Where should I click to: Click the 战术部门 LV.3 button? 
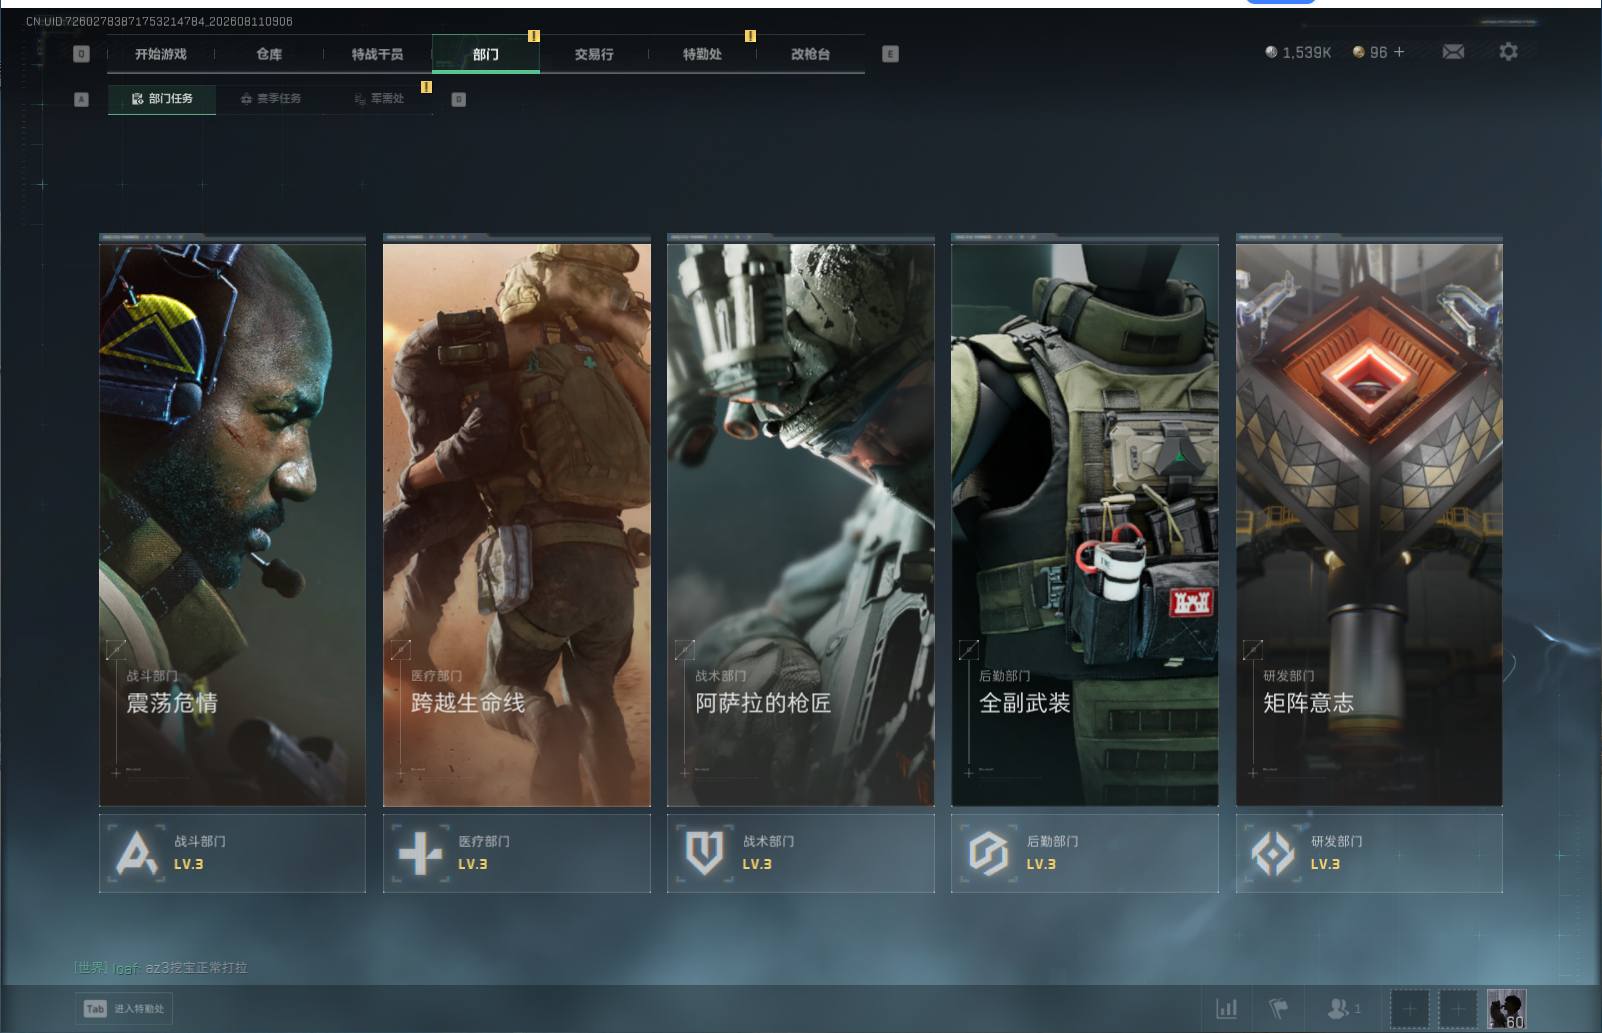(x=801, y=853)
